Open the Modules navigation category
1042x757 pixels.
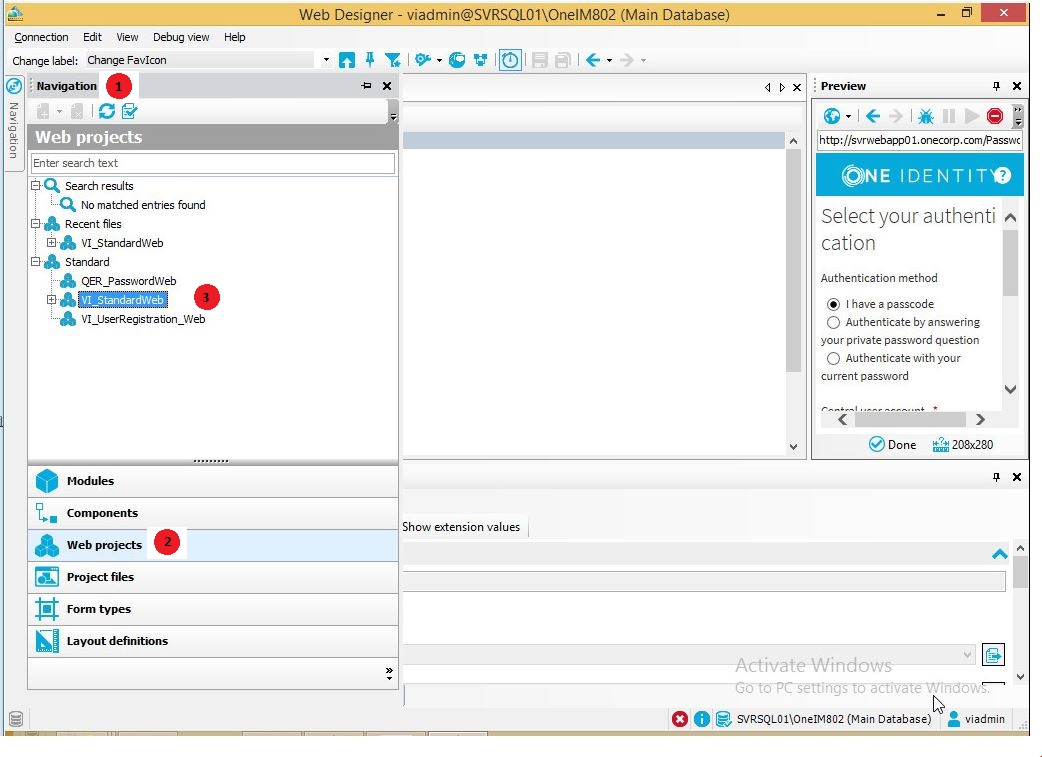(213, 481)
